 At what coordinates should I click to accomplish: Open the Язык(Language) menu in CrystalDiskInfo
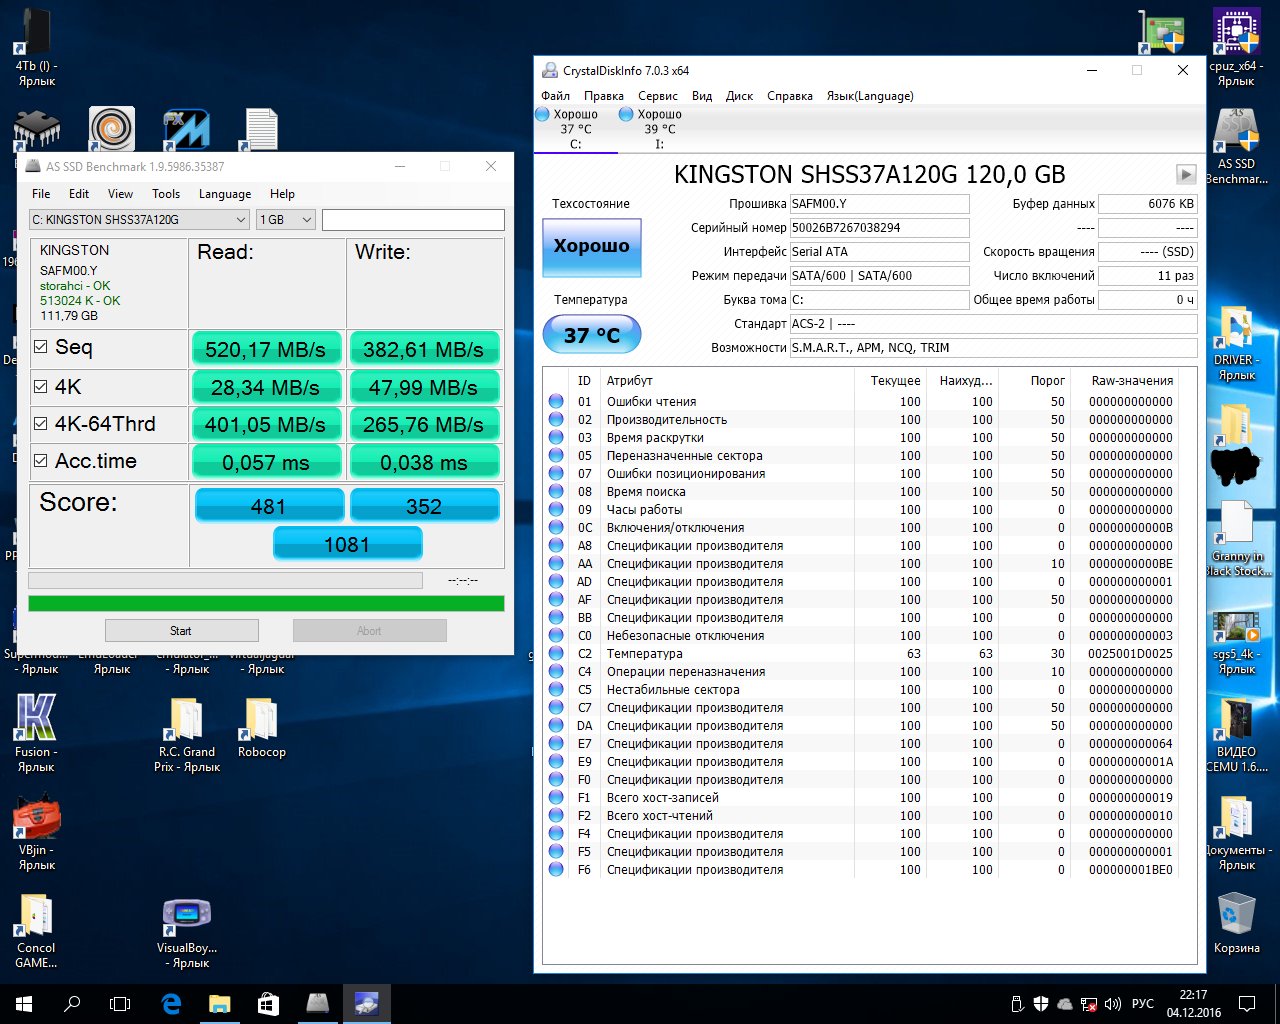pyautogui.click(x=870, y=96)
